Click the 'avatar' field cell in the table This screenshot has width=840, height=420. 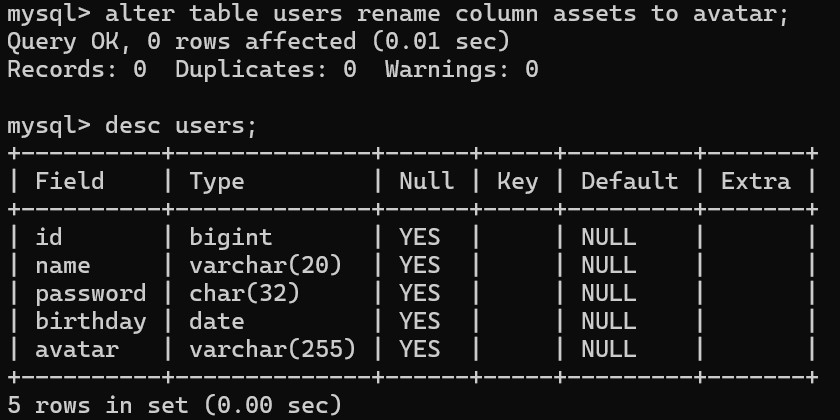[x=76, y=349]
